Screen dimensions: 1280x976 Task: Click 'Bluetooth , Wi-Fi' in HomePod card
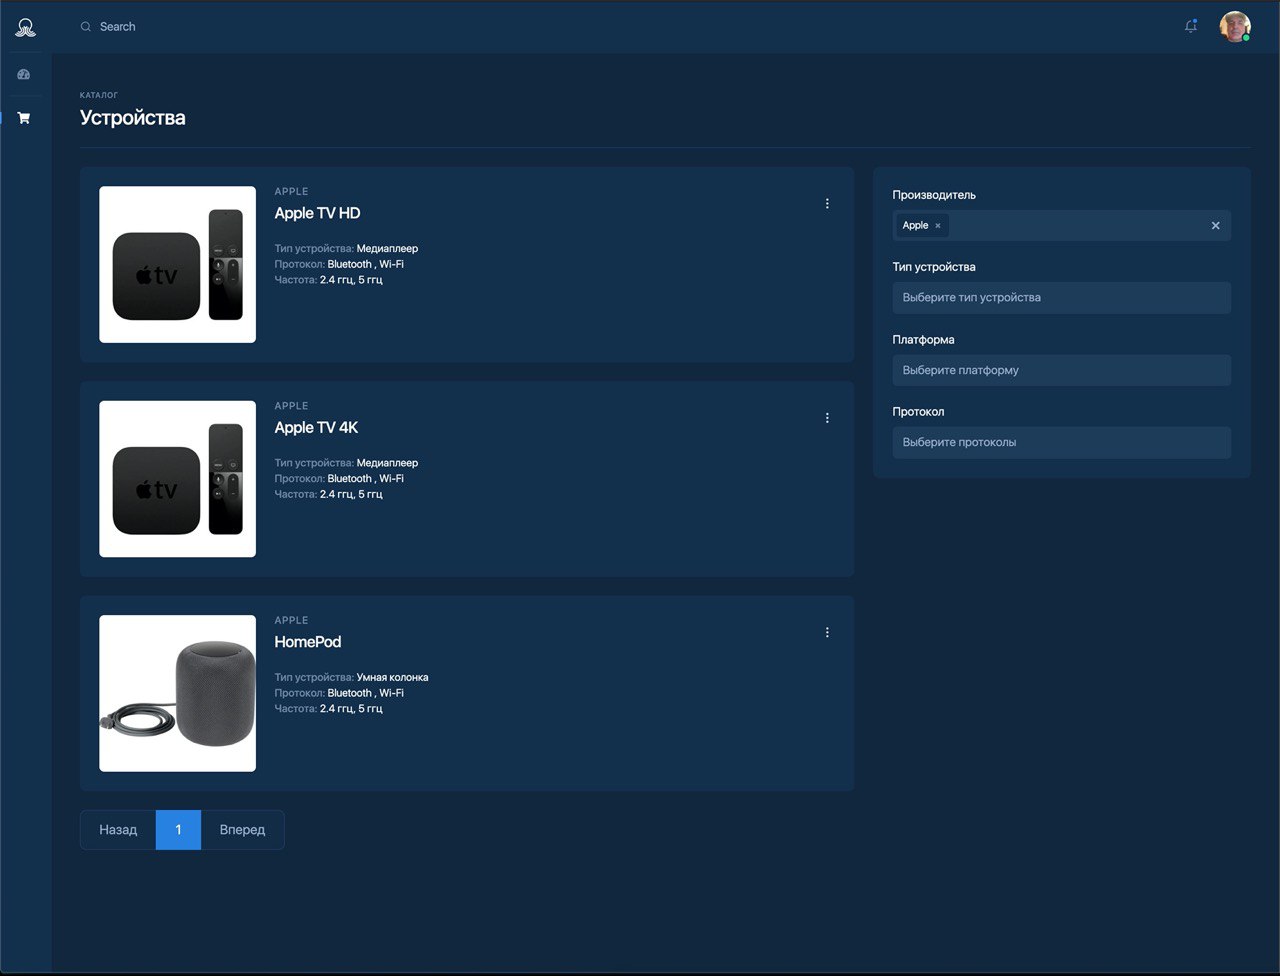(x=366, y=693)
